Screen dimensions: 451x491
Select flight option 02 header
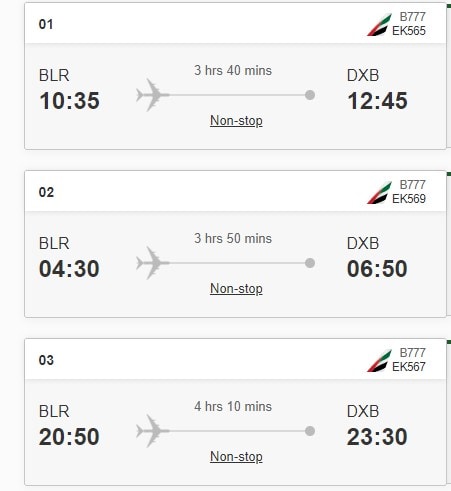point(235,191)
